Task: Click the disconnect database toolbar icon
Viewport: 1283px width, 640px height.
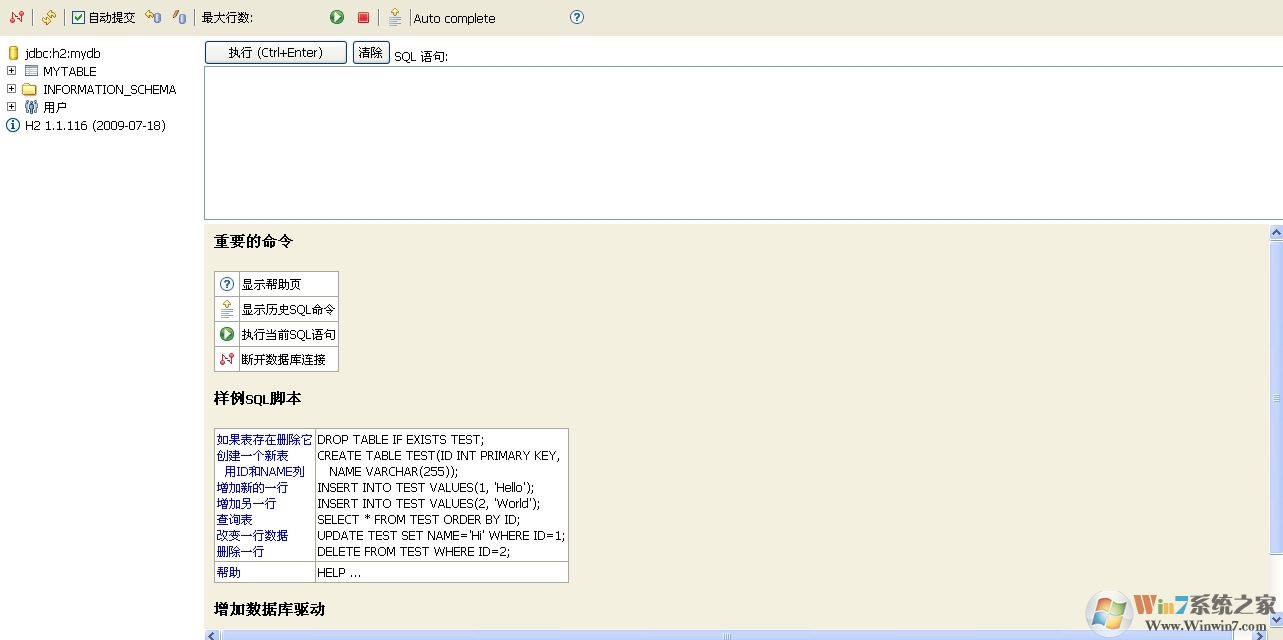Action: click(x=16, y=16)
